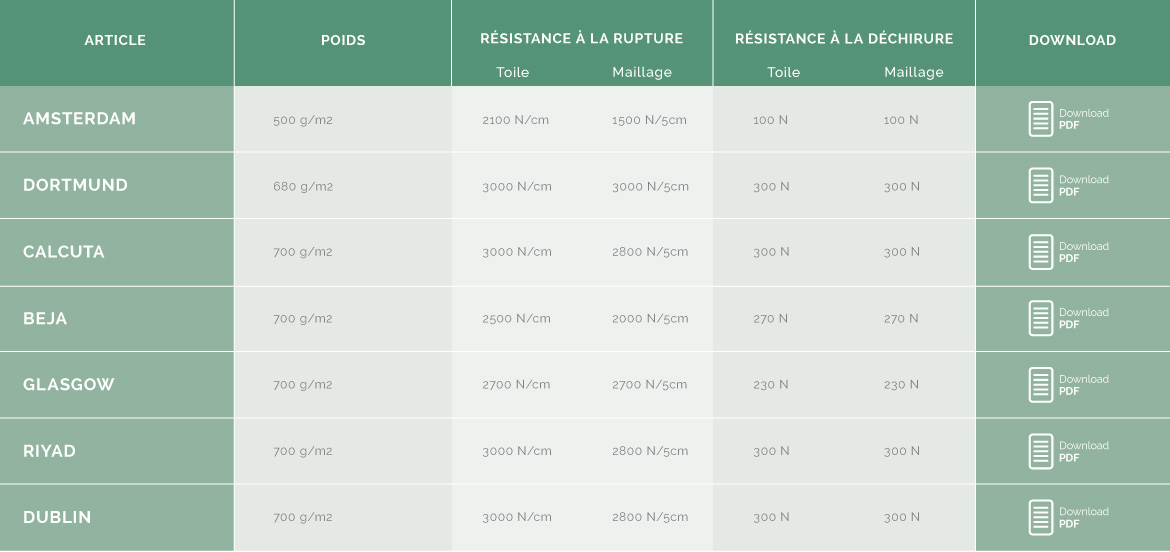Click the PDF document icon for Beja
The height and width of the screenshot is (552, 1170).
[1041, 319]
